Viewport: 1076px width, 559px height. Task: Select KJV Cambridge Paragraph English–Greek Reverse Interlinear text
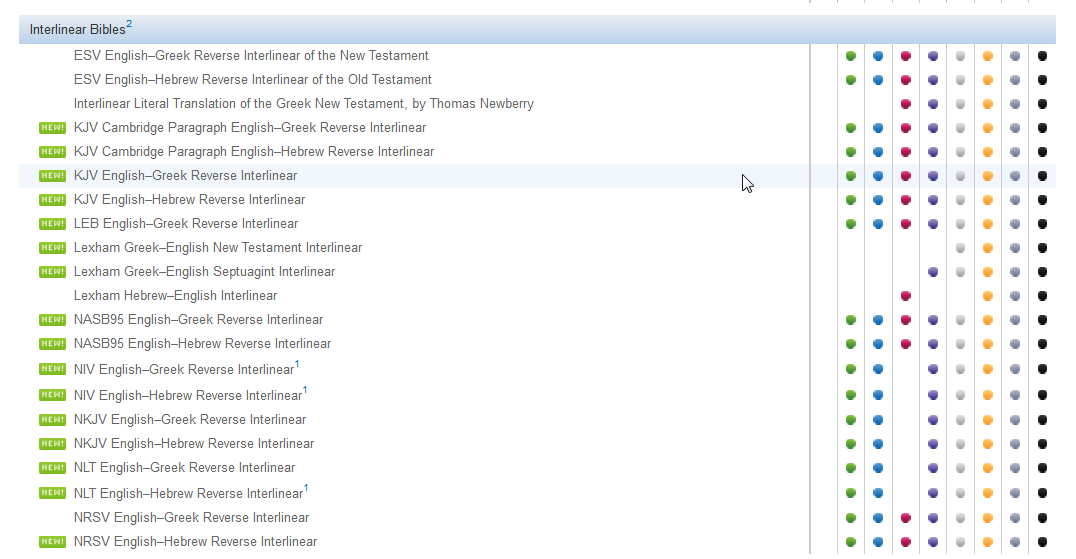[x=250, y=128]
